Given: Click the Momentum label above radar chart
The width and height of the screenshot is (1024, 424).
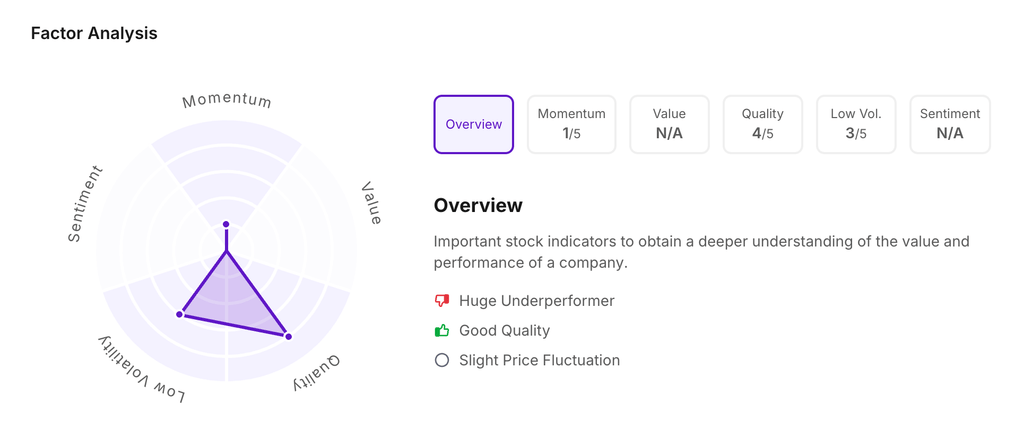Looking at the screenshot, I should tap(227, 100).
